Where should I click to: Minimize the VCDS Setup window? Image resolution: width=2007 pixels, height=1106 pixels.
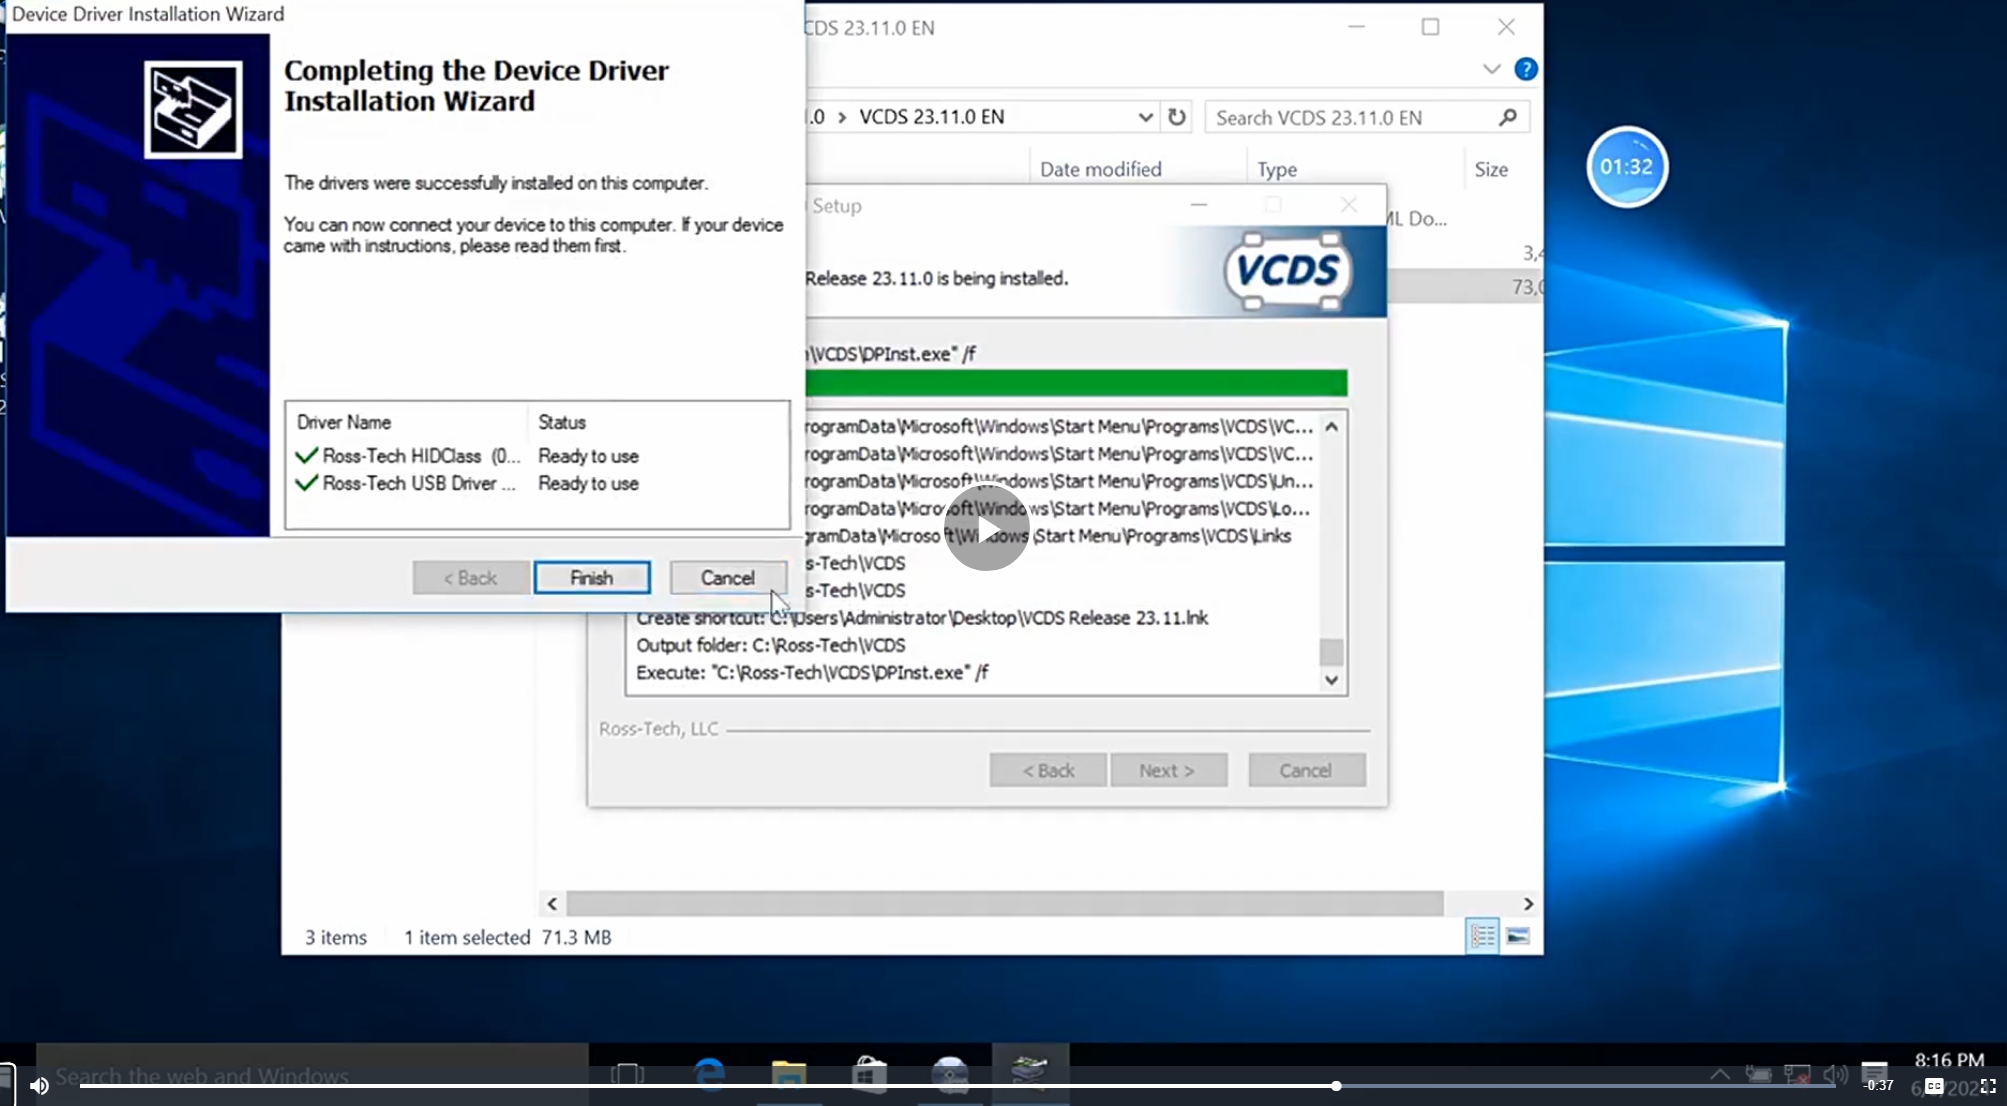tap(1199, 205)
